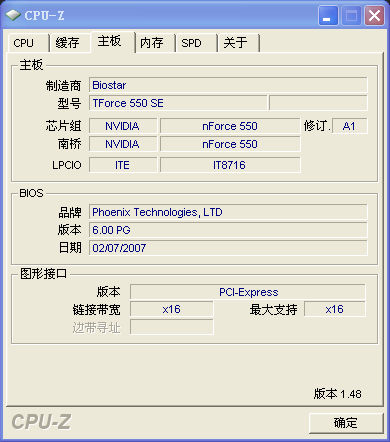Open the 缓存 tab
This screenshot has height=442, width=390.
[x=69, y=43]
